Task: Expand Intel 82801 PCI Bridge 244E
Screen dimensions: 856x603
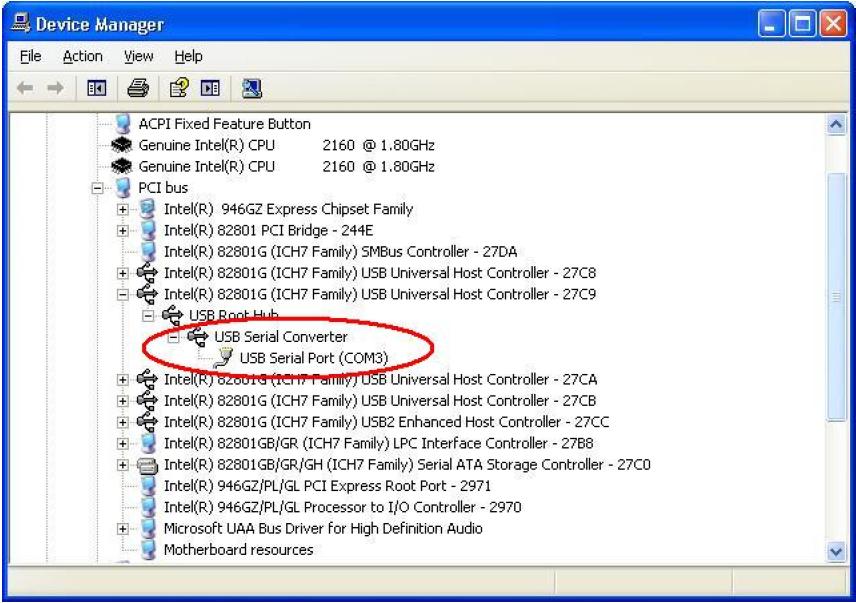Action: 122,231
